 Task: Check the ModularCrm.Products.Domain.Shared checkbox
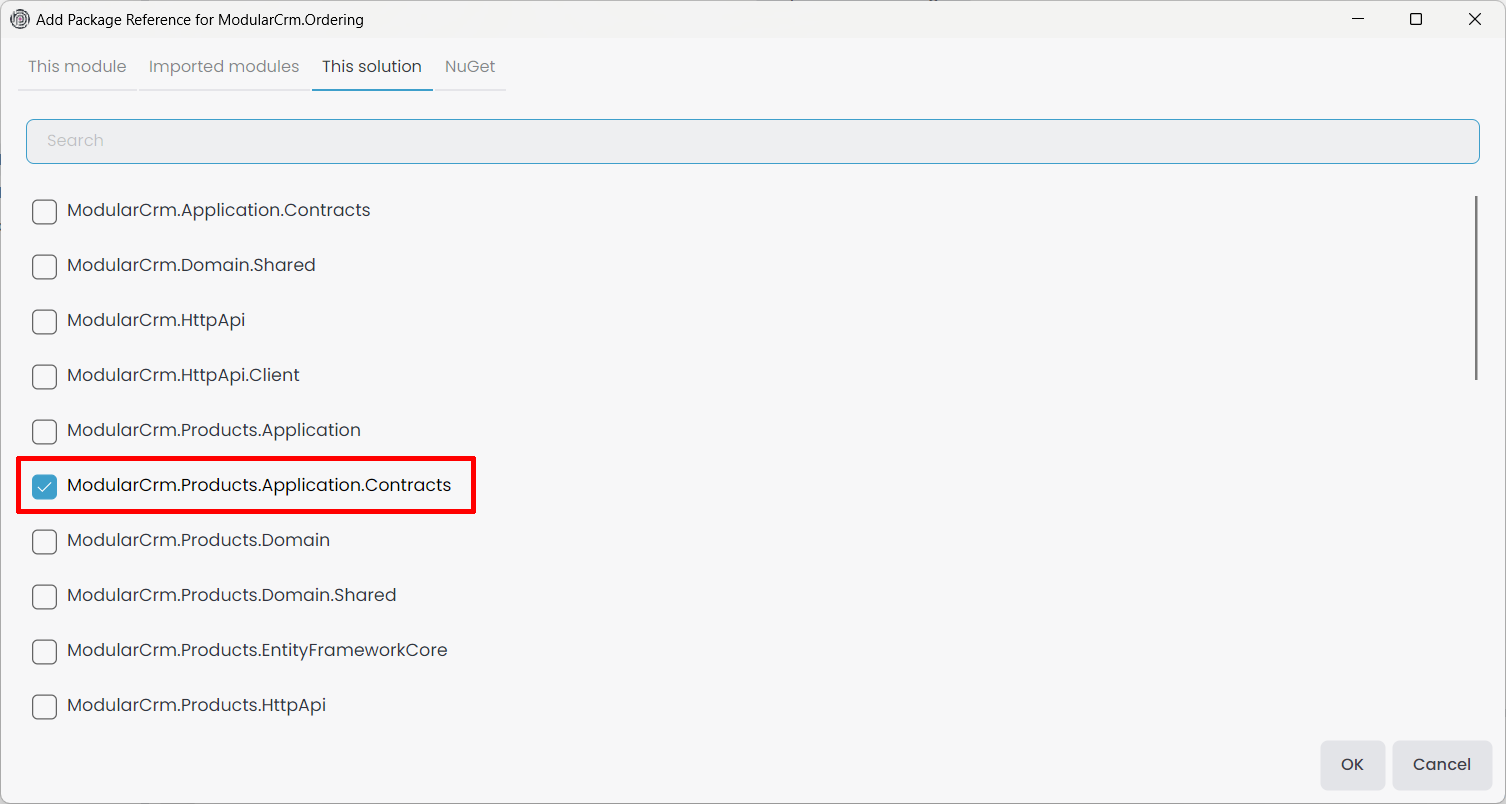point(44,596)
